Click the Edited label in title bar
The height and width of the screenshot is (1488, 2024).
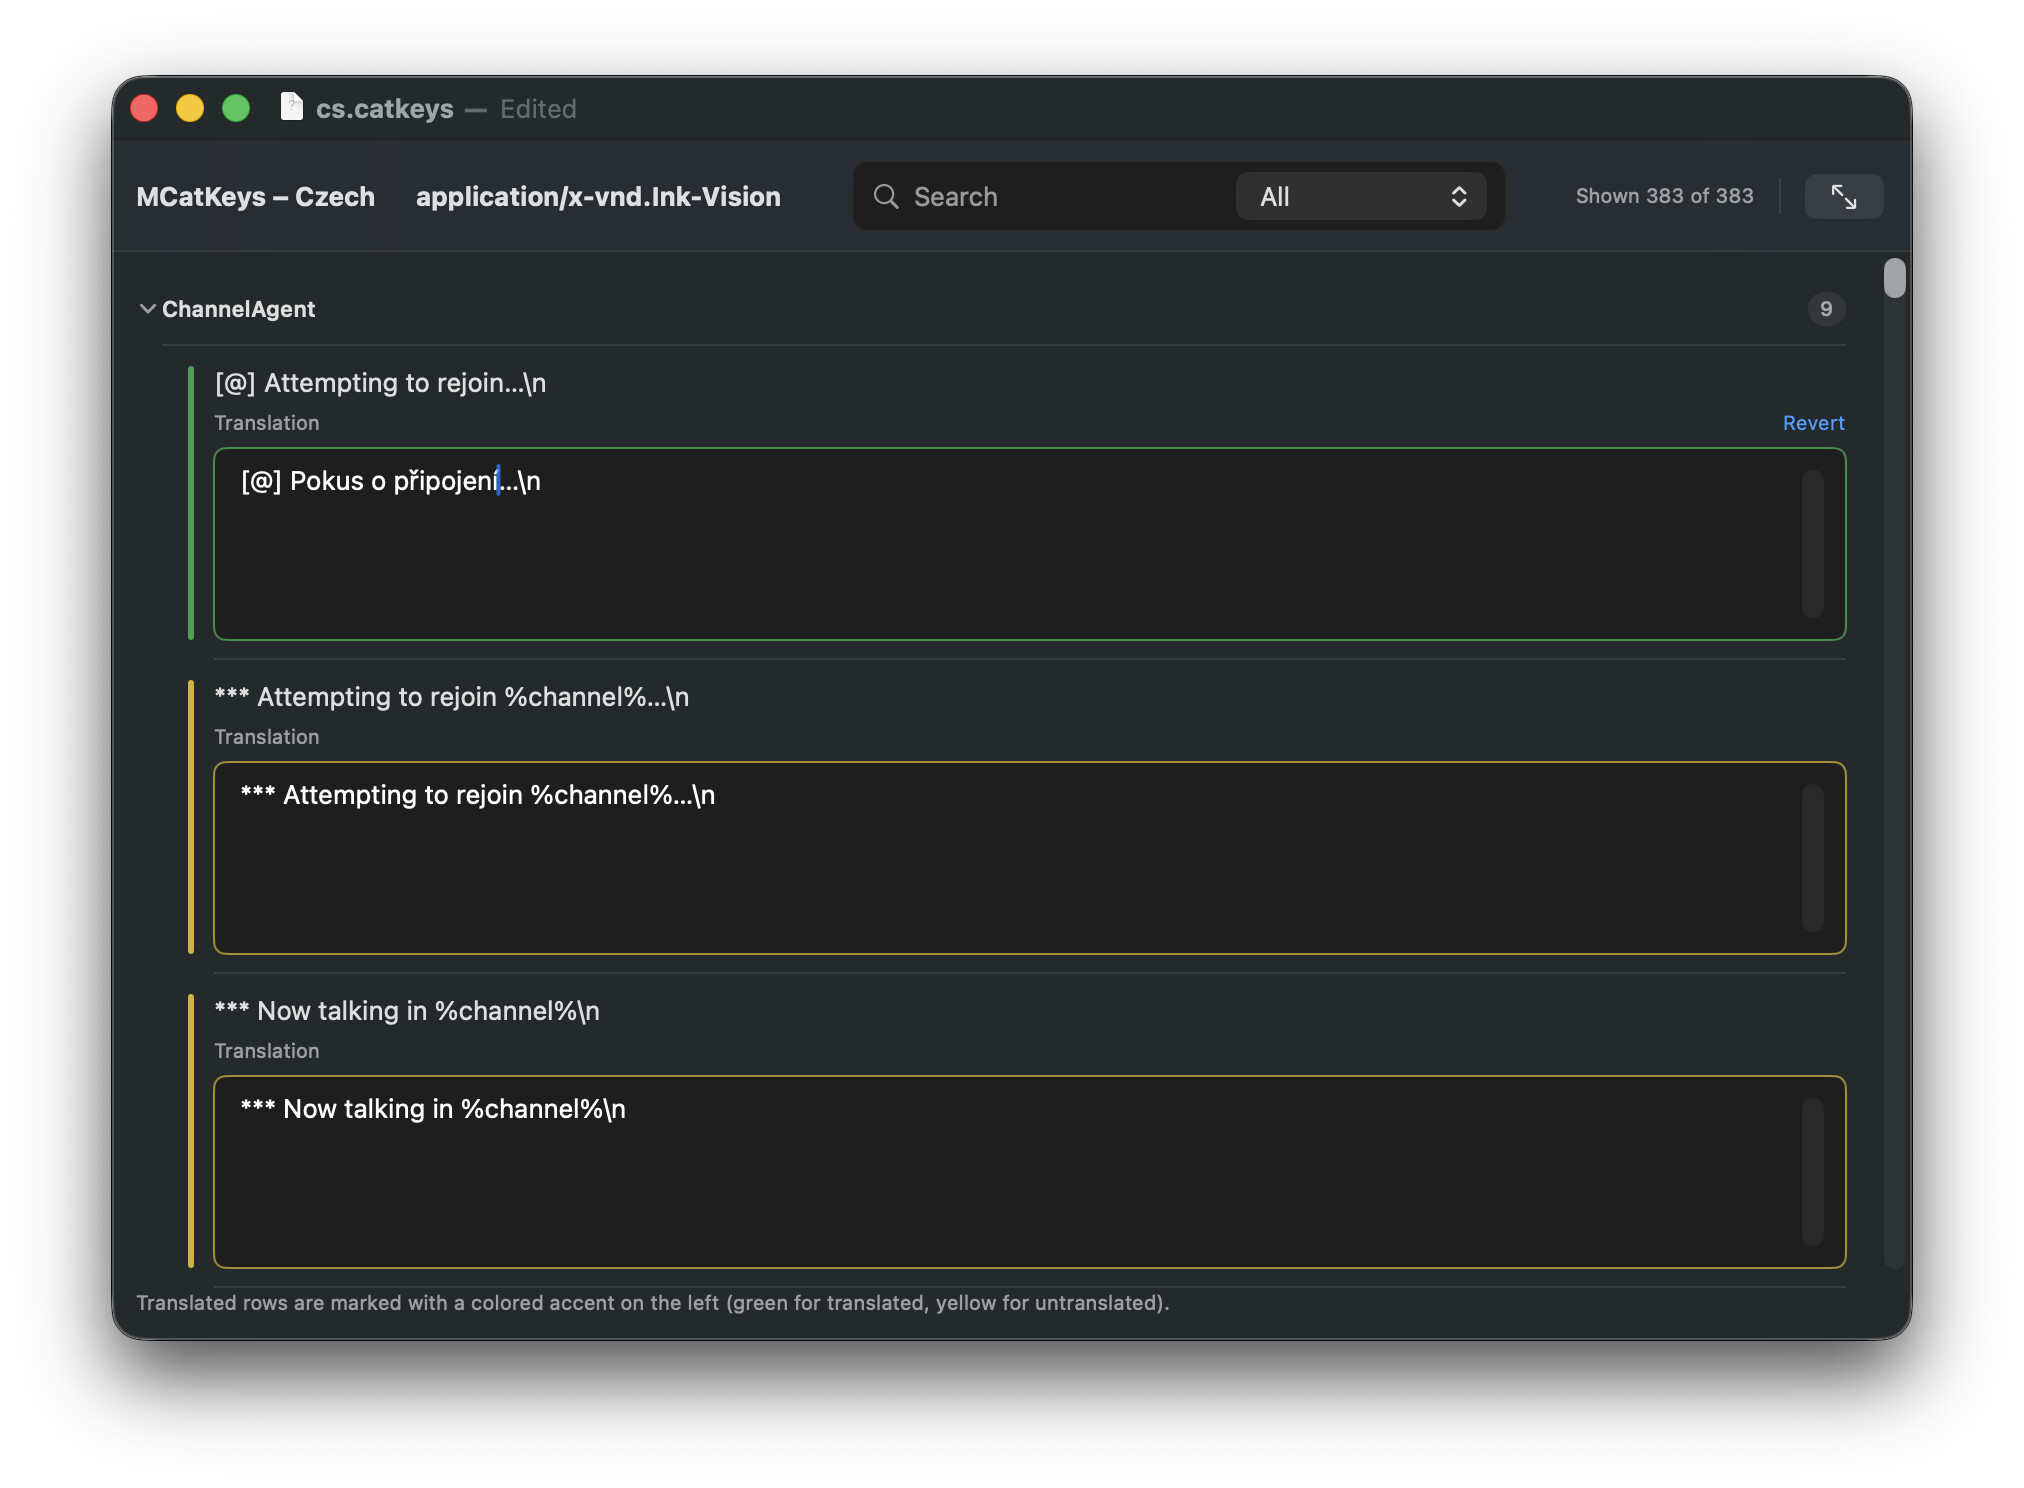point(538,108)
